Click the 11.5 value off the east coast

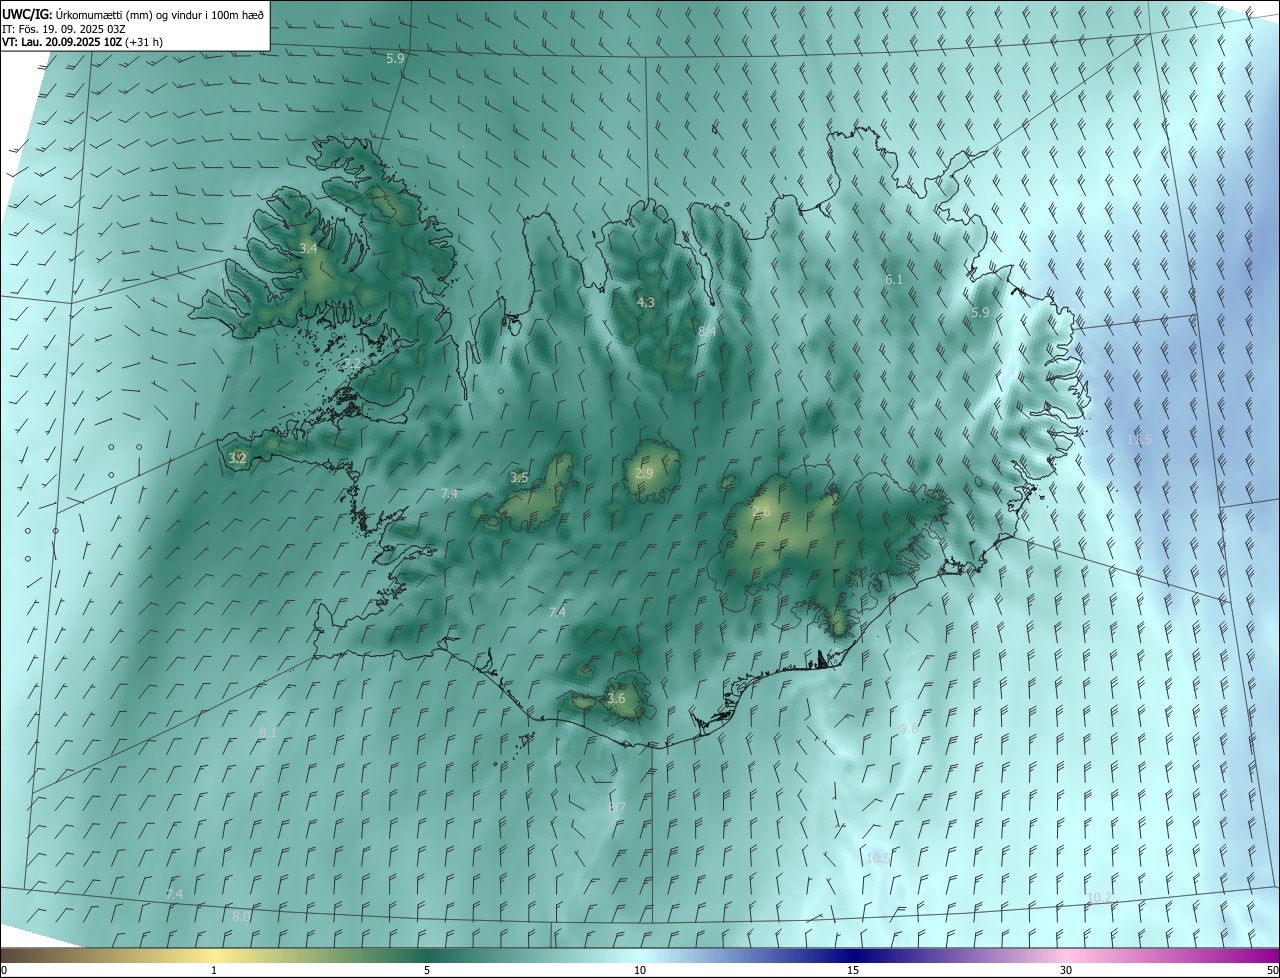1139,440
